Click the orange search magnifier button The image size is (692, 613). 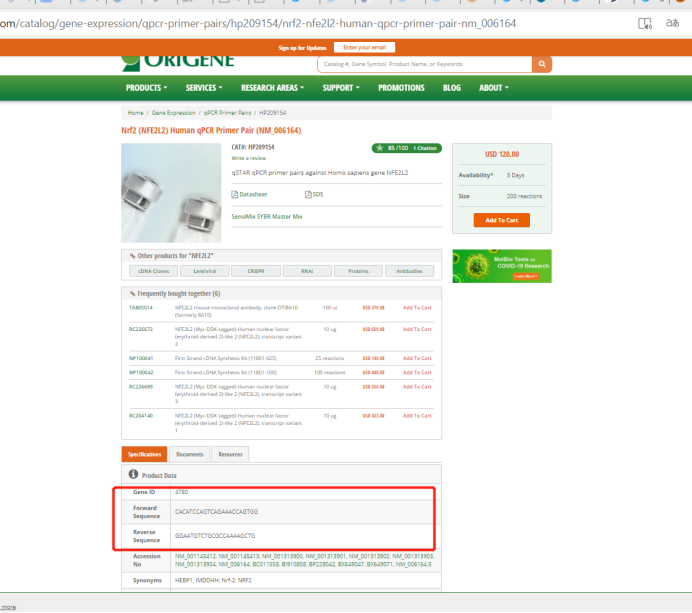pos(542,64)
